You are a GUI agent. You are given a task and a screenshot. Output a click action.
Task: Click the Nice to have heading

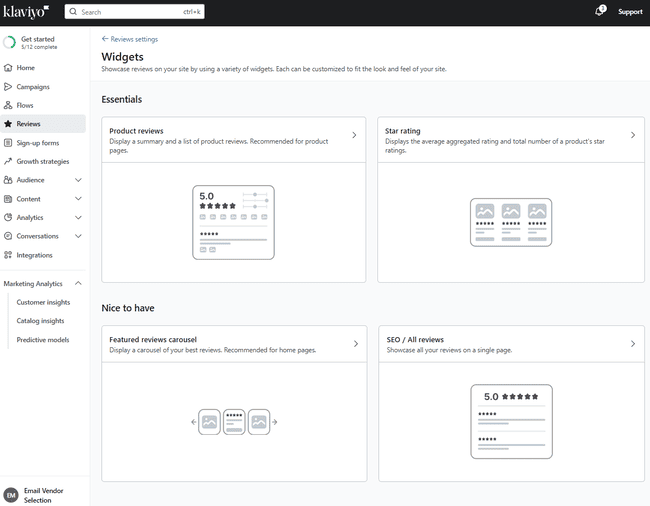[x=128, y=308]
